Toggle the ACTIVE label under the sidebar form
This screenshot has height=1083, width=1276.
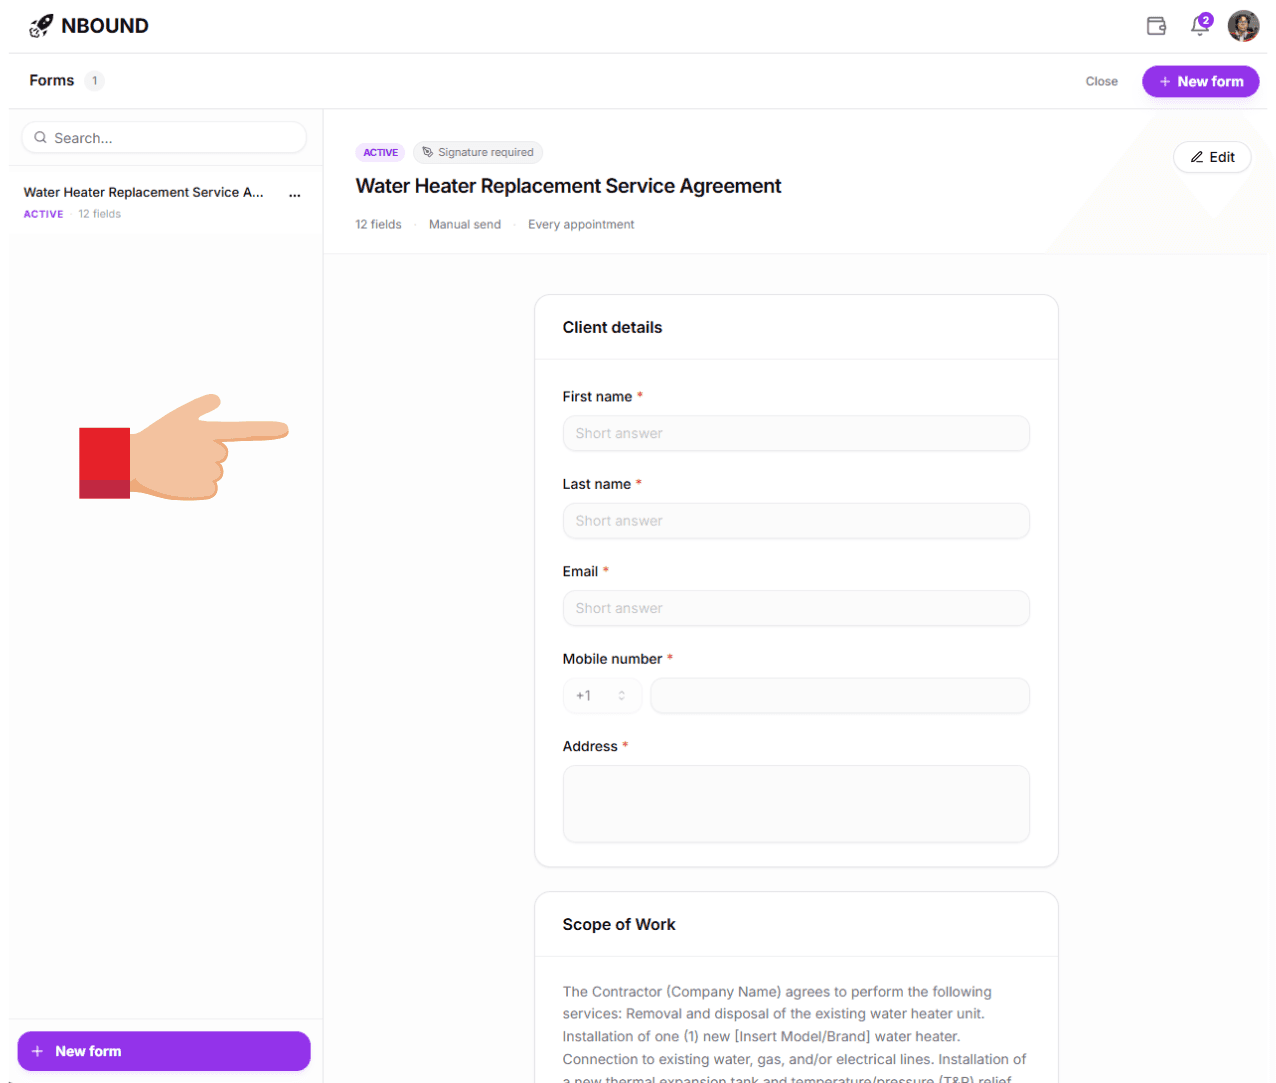coord(43,213)
